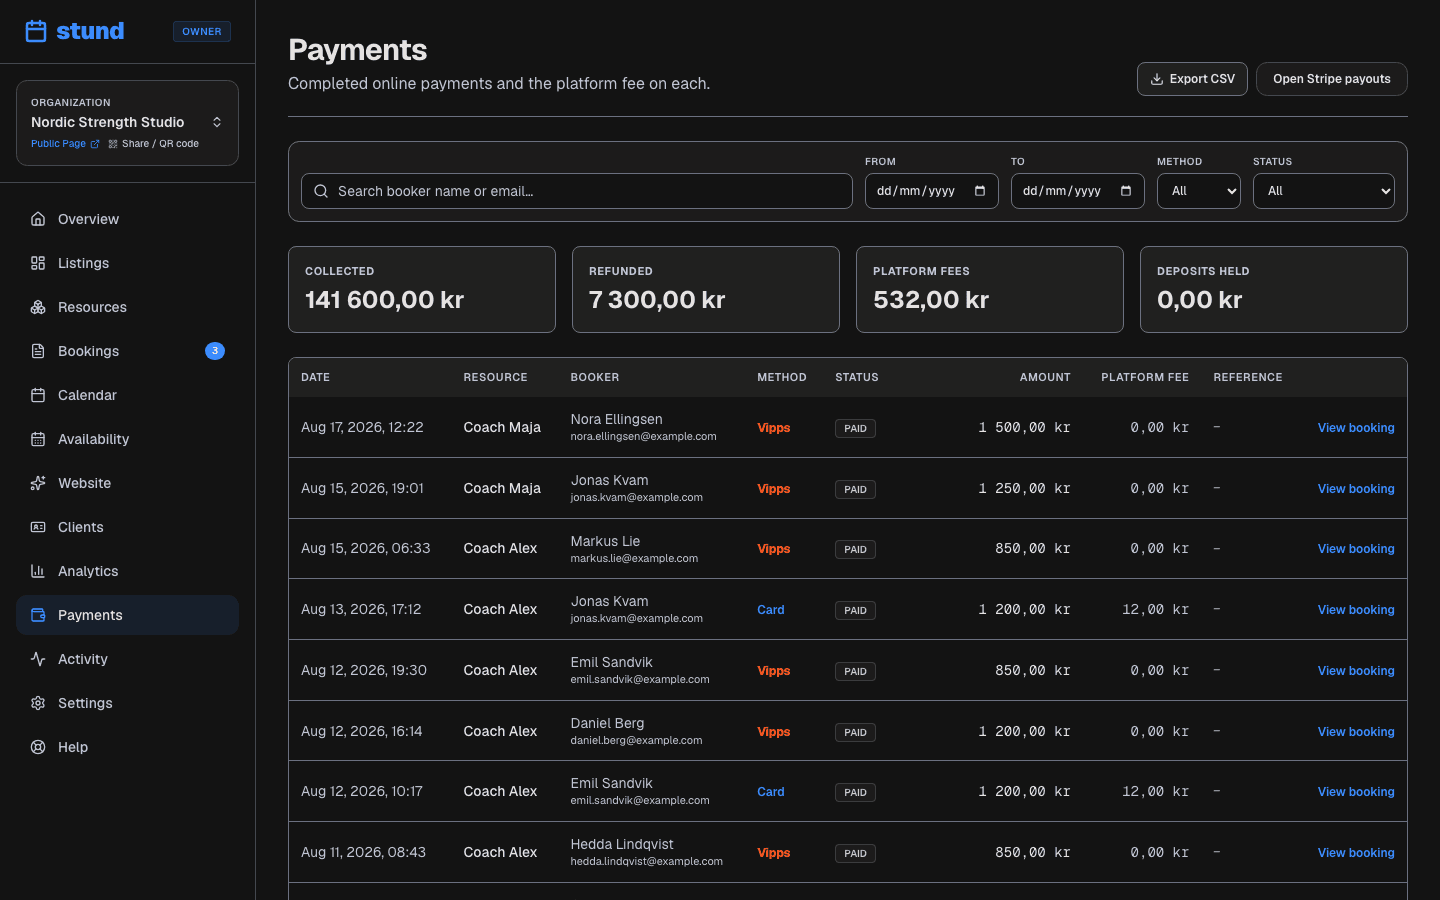Click the DEPOSITS HELD 0,00 kr card
1440x900 pixels.
coord(1274,289)
